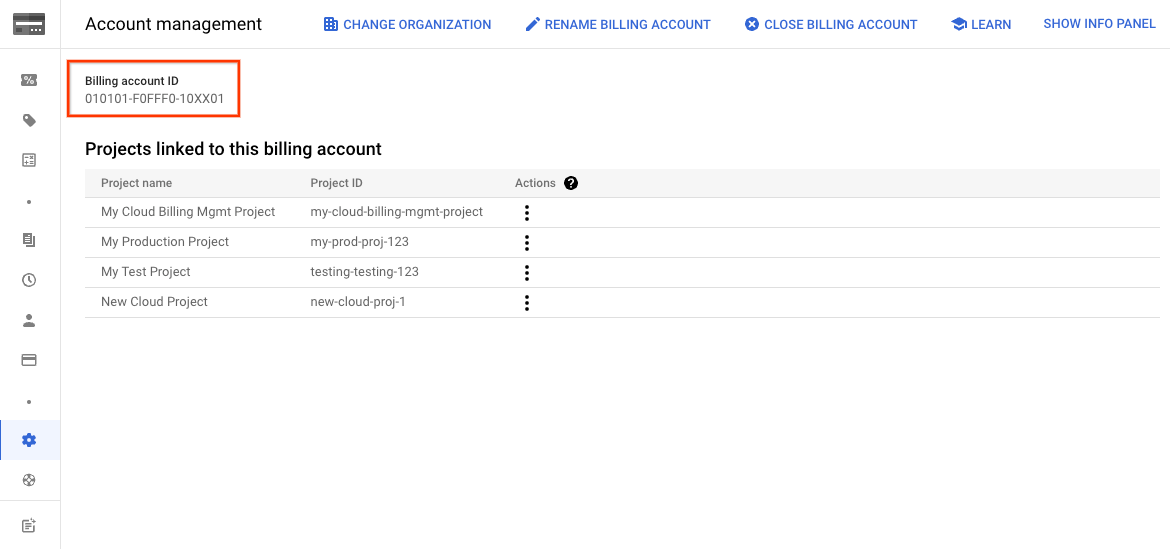Open the percent discount icon in sidebar
The height and width of the screenshot is (549, 1170).
pos(29,80)
